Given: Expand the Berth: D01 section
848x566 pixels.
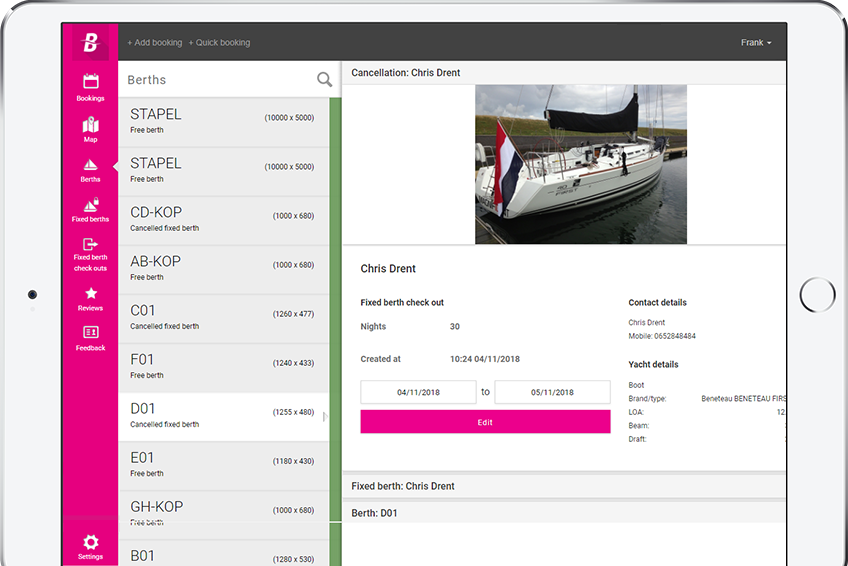Looking at the screenshot, I should (x=564, y=513).
